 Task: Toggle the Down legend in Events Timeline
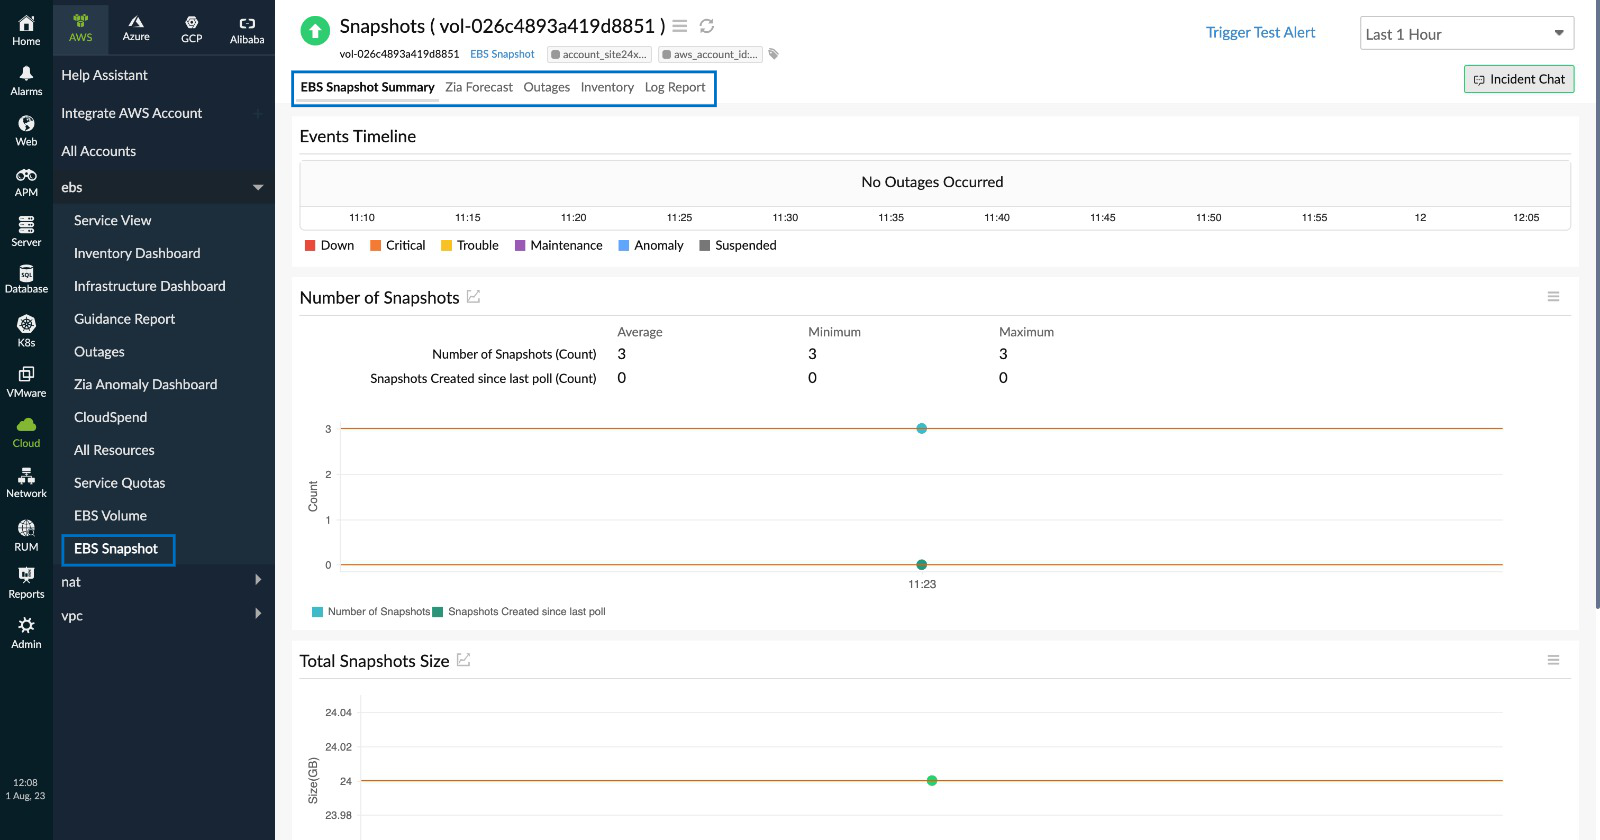[x=329, y=245]
